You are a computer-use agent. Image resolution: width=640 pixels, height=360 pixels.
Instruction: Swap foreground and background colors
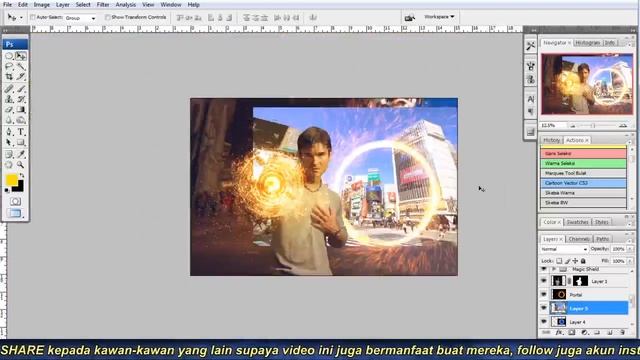tap(22, 175)
